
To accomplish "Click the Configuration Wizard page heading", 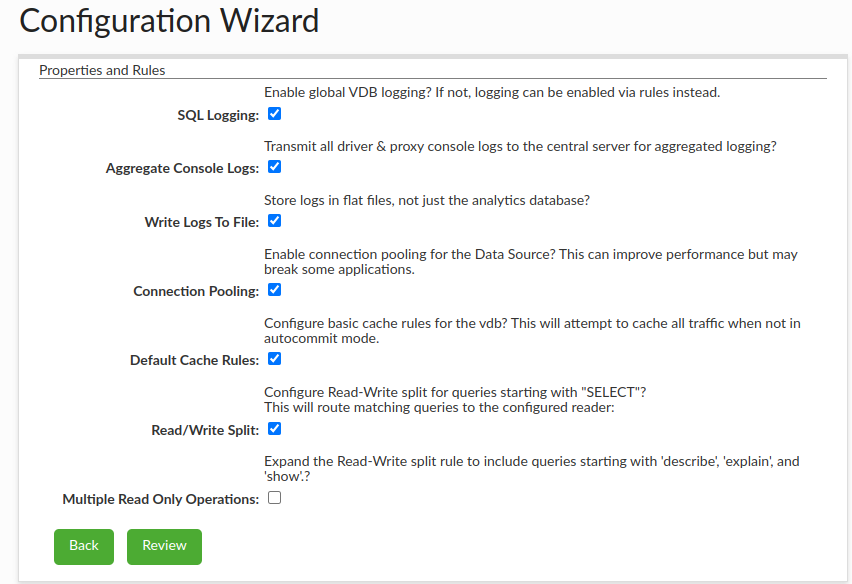I will tap(169, 21).
